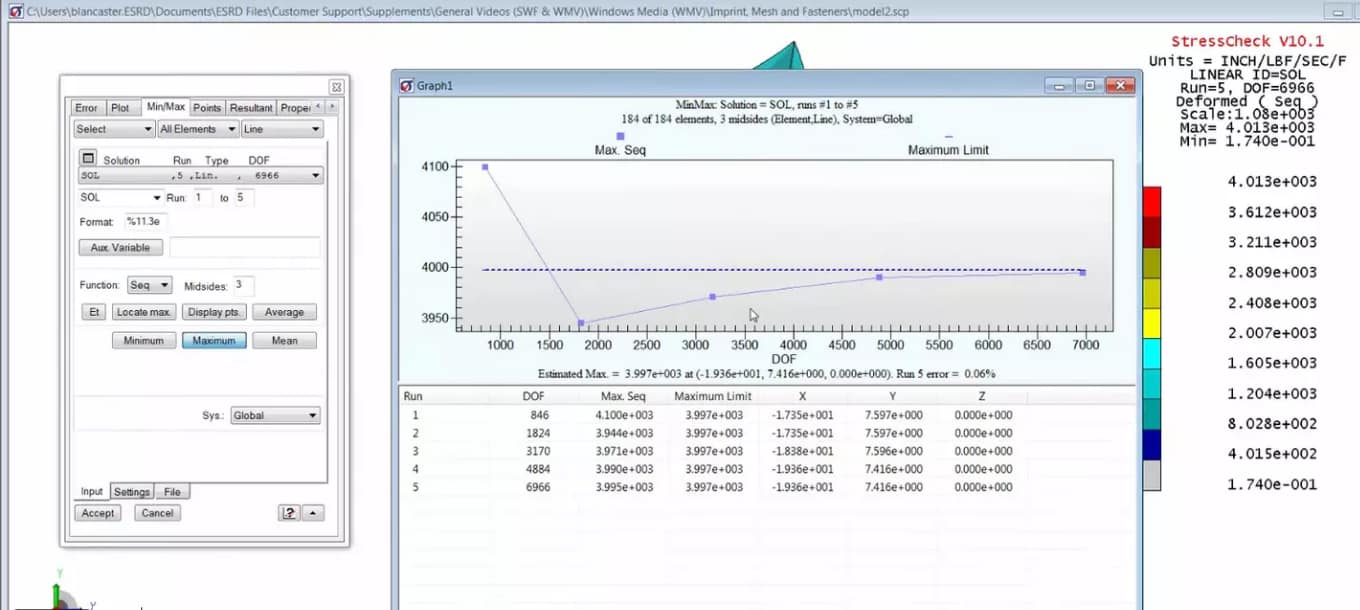1360x610 pixels.
Task: Click the Accept button
Action: [x=97, y=513]
